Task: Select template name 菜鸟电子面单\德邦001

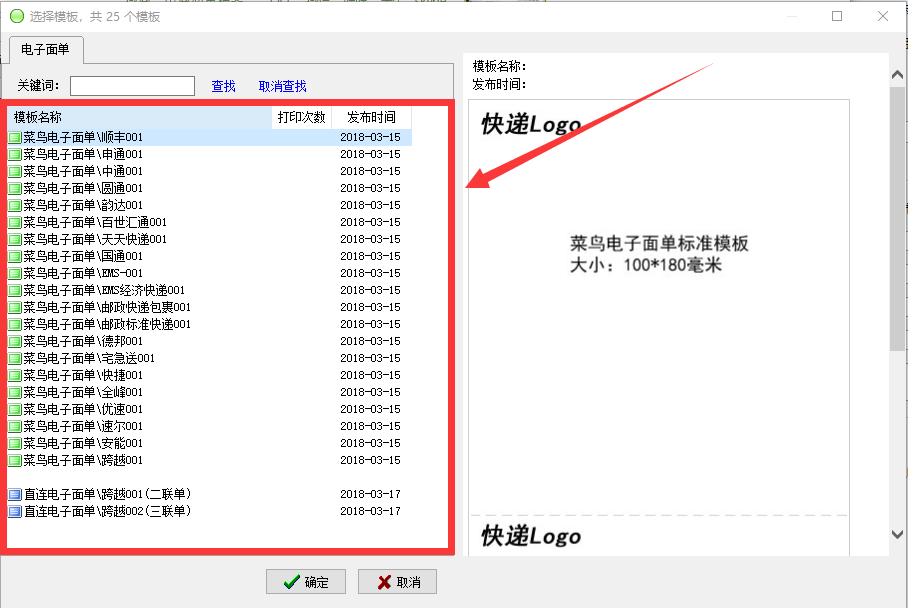Action: click(83, 341)
